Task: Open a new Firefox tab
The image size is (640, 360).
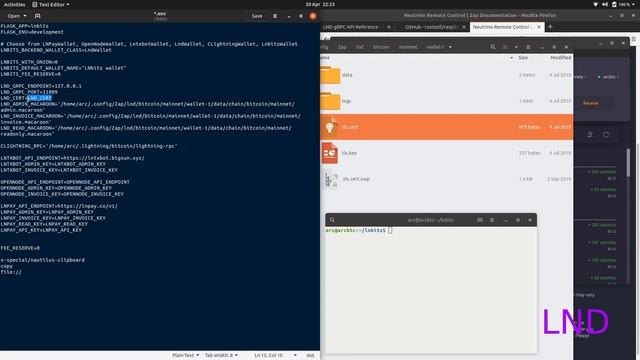Action: click(550, 27)
